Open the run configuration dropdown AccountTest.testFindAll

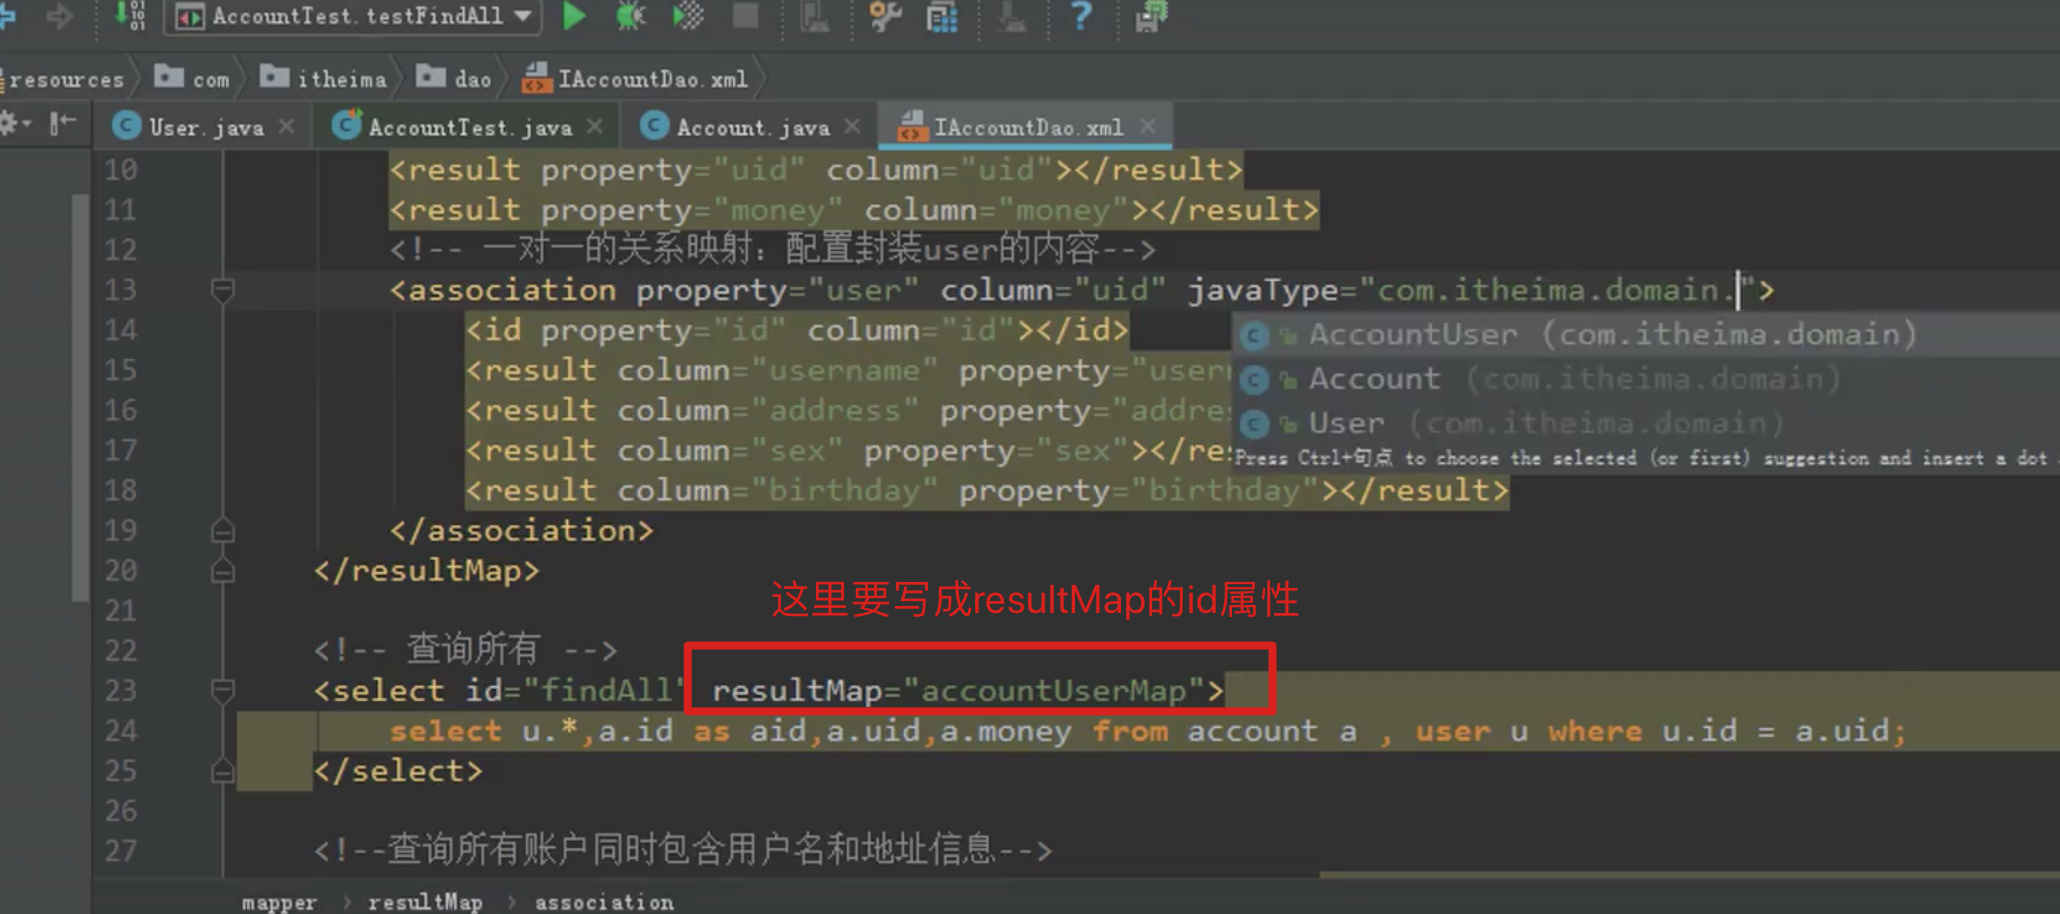[350, 16]
